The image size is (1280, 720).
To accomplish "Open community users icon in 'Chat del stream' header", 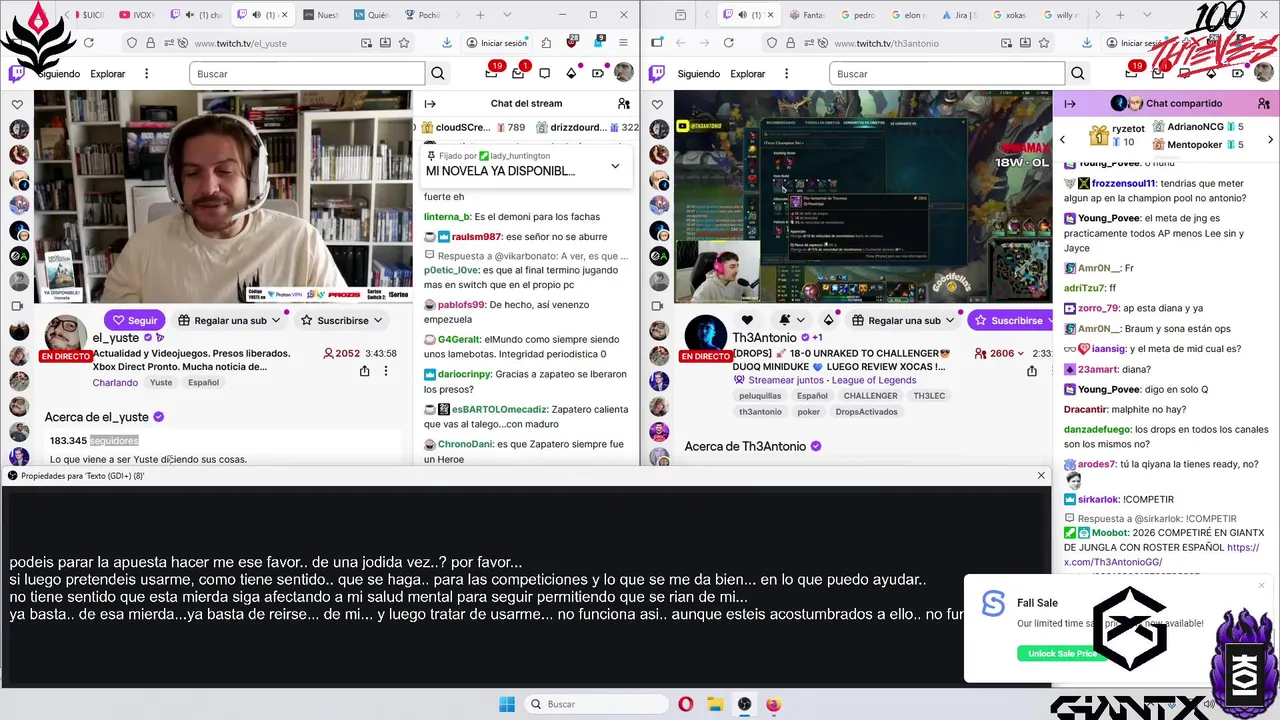I will point(624,103).
